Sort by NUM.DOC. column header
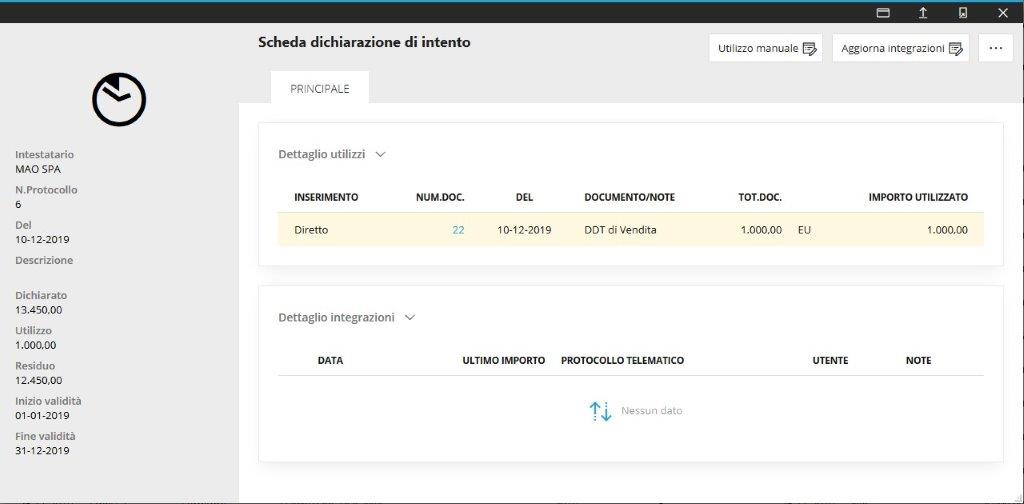1024x504 pixels. [x=440, y=197]
